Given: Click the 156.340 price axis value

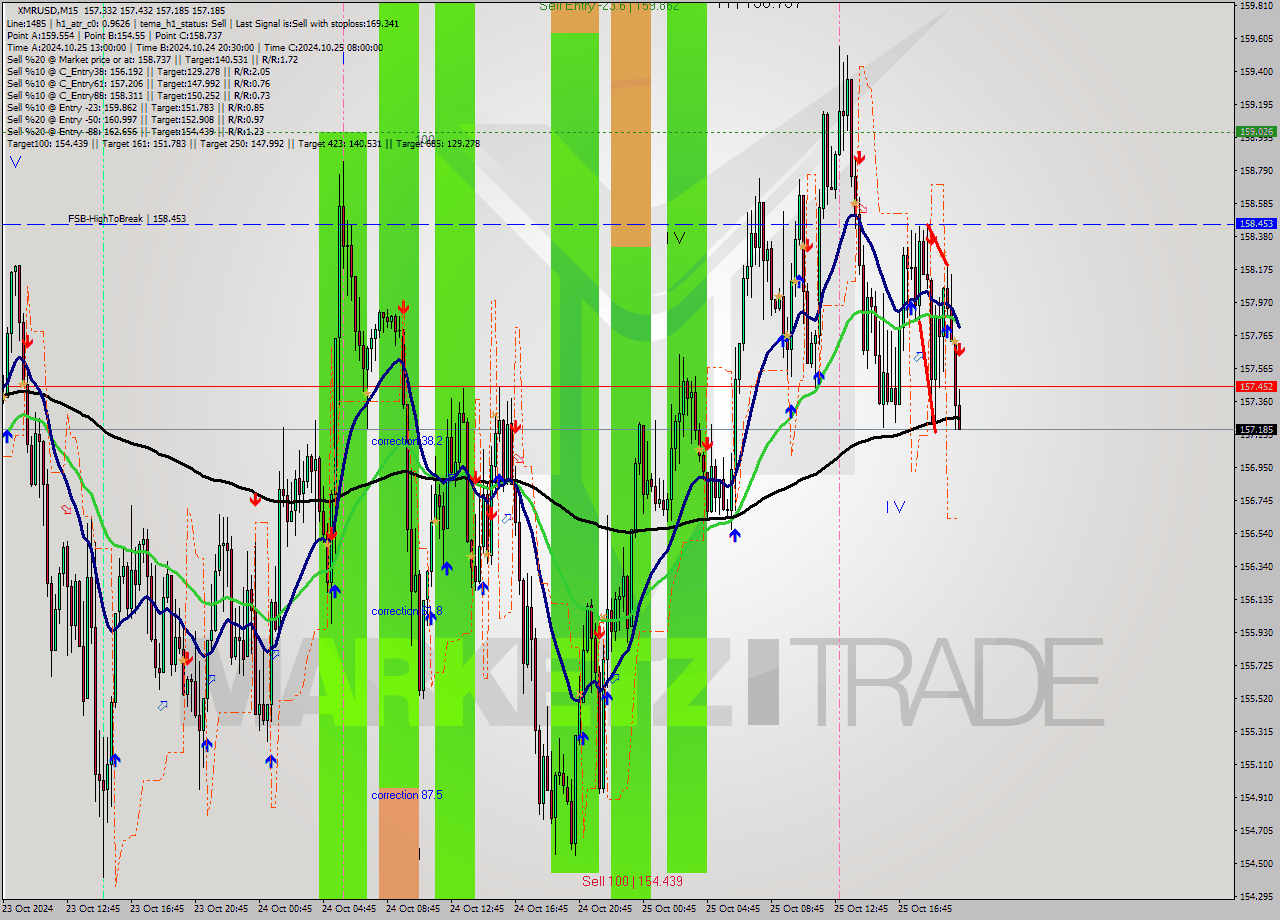Looking at the screenshot, I should point(1256,566).
